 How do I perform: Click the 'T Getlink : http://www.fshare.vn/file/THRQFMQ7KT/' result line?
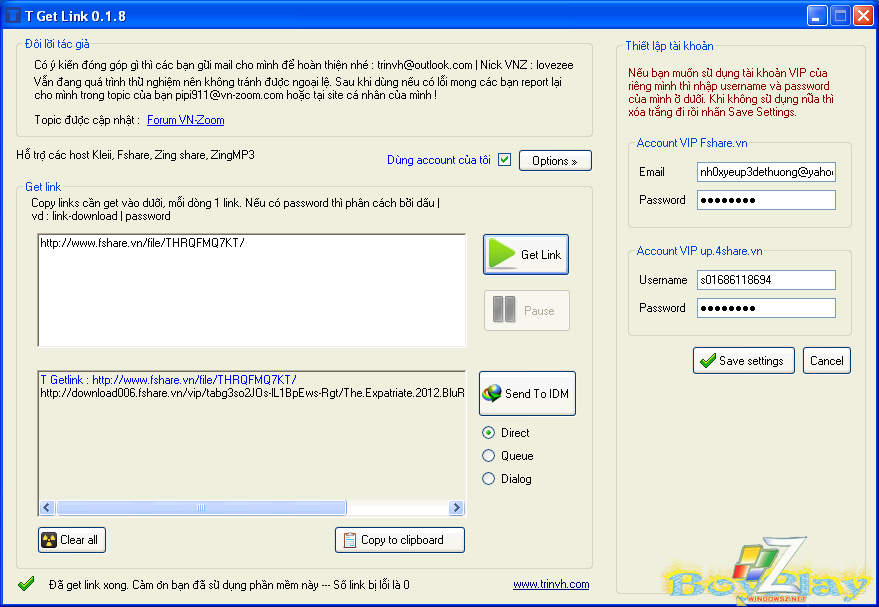tap(168, 379)
